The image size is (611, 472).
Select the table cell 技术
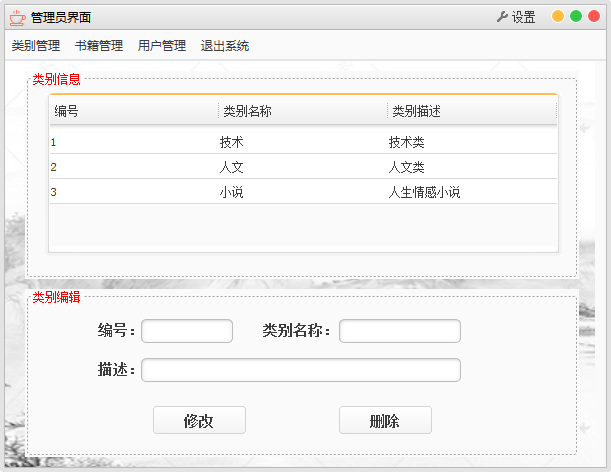click(231, 142)
